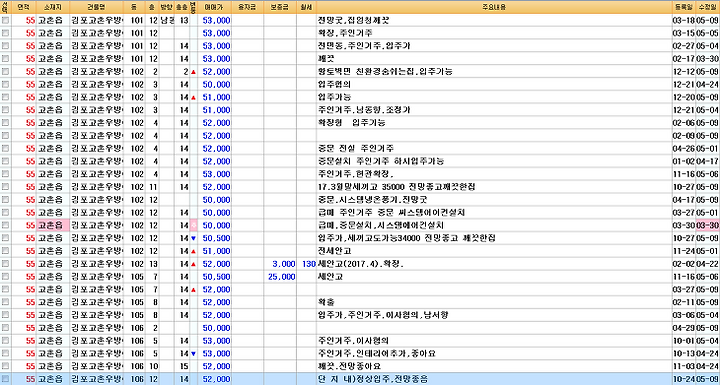Select the text 확장형 입주가능
720x385 pixels.
(x=352, y=123)
